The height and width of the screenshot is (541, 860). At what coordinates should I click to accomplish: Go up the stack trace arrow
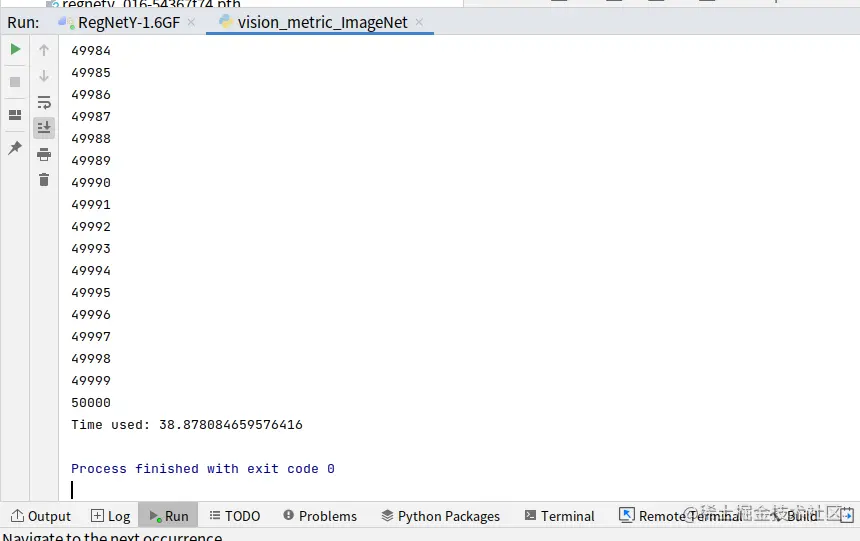(44, 50)
